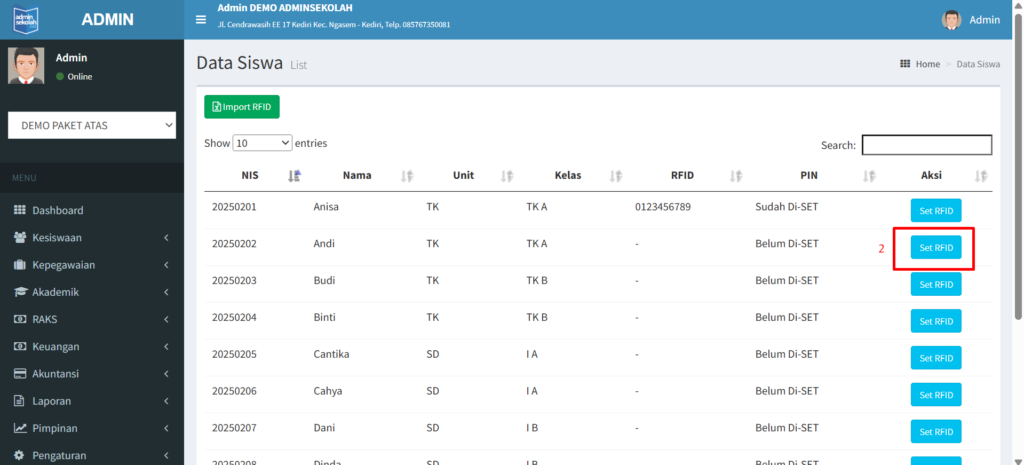Click the Kepegawaian briefcase icon
Viewport: 1024px width, 465px height.
19,265
